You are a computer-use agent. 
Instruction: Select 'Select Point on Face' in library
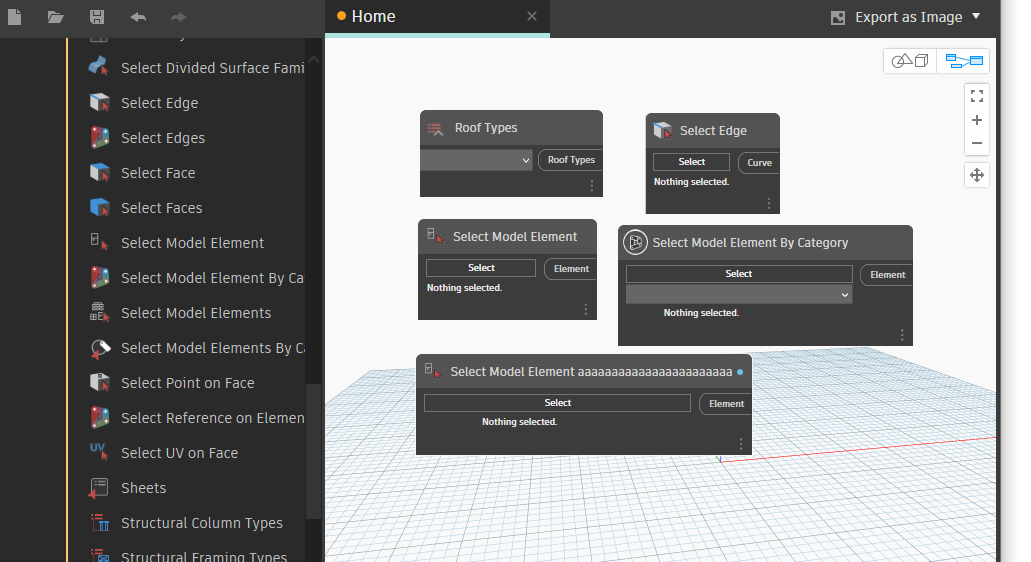pos(187,383)
